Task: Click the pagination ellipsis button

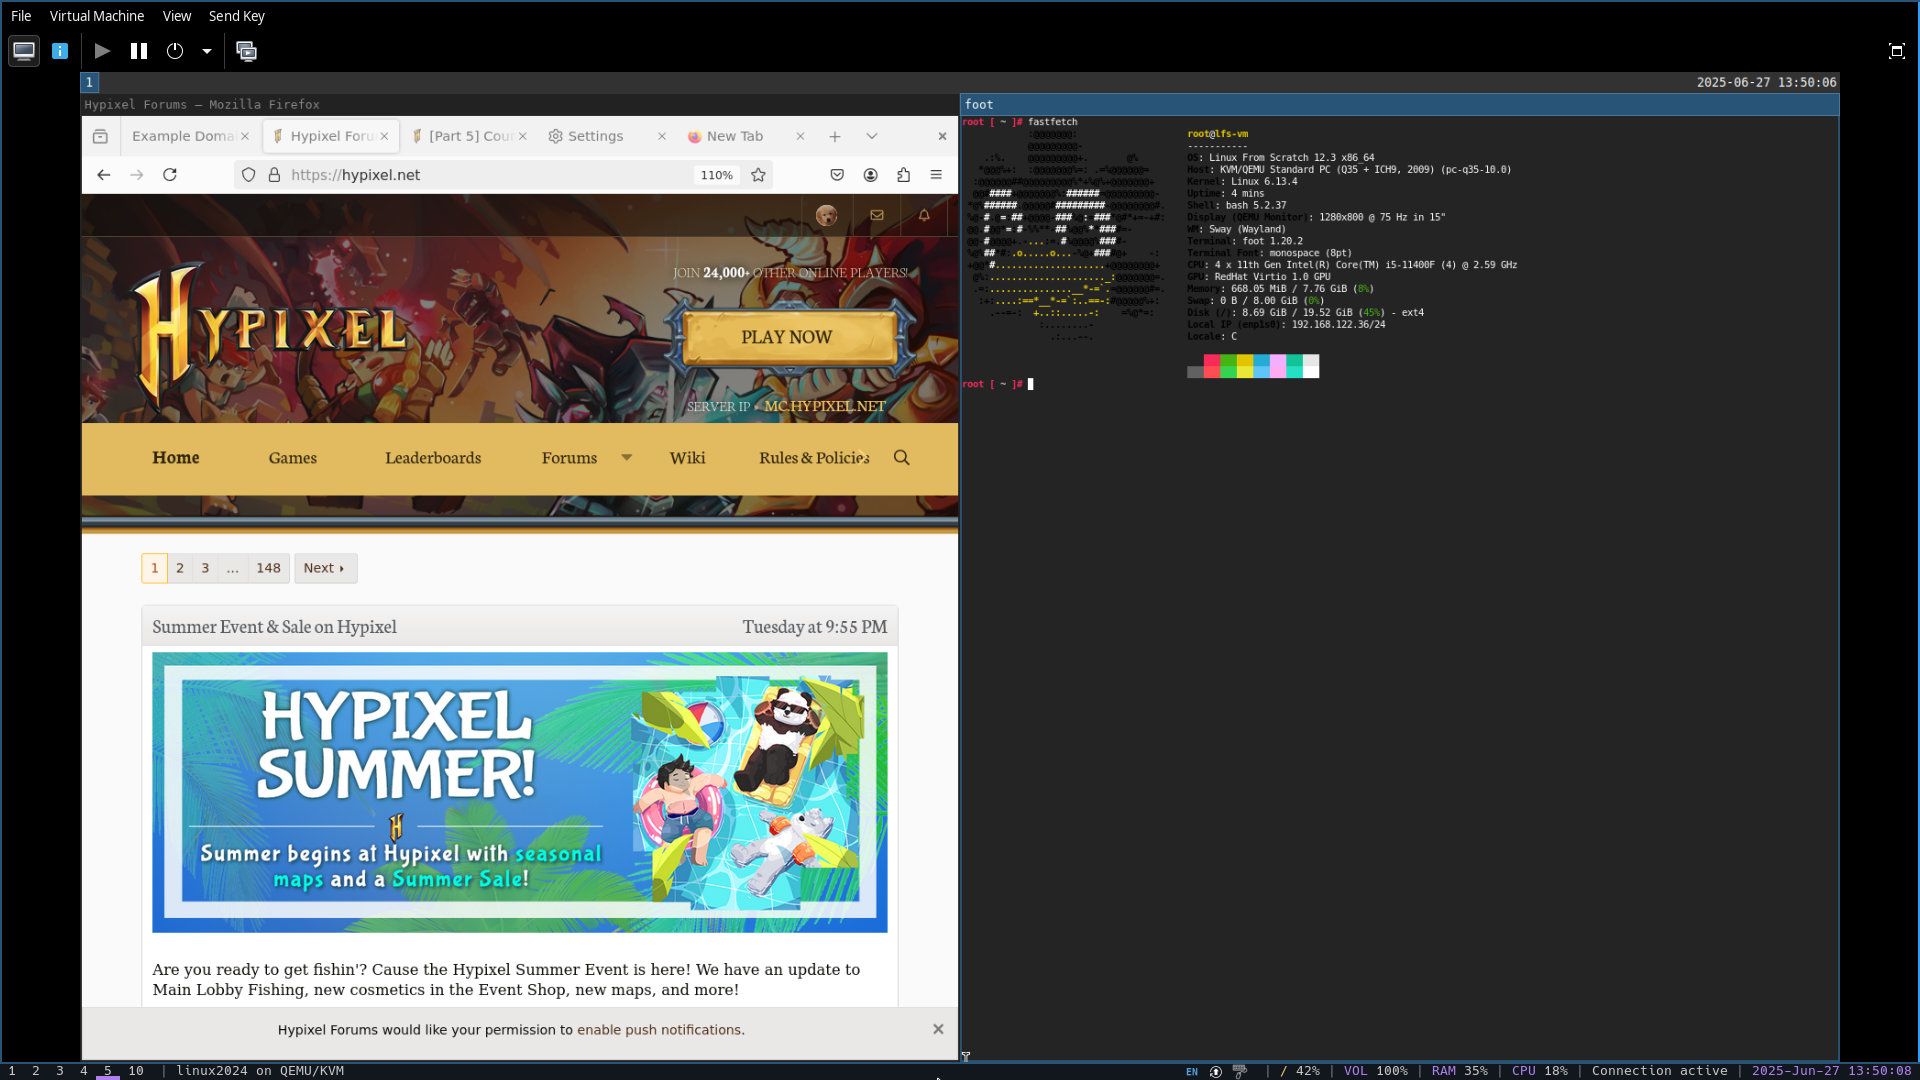Action: coord(232,568)
